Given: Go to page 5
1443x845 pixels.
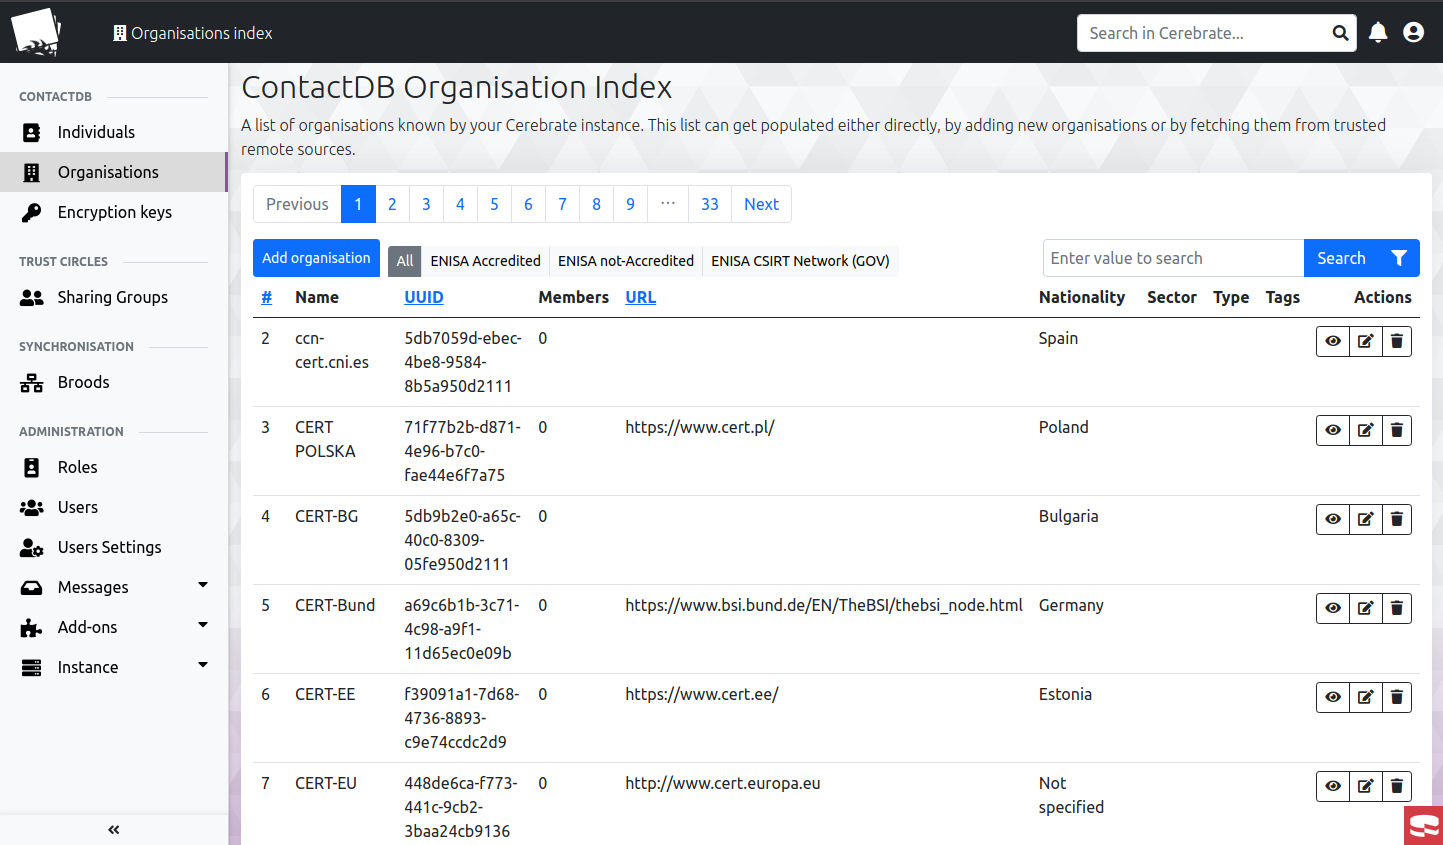Looking at the screenshot, I should (x=494, y=204).
